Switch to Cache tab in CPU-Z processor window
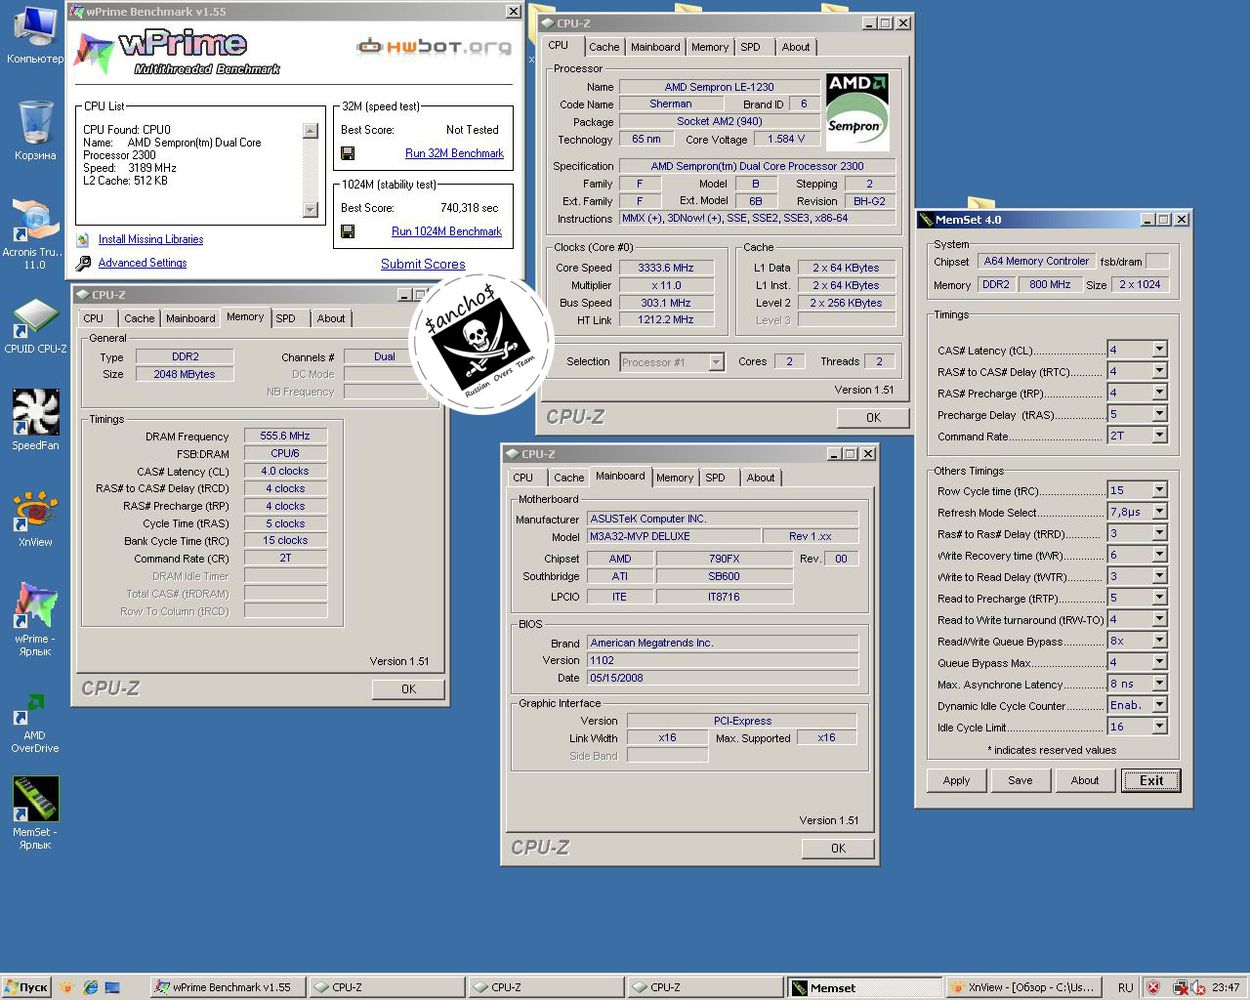Image resolution: width=1250 pixels, height=1000 pixels. pos(604,47)
